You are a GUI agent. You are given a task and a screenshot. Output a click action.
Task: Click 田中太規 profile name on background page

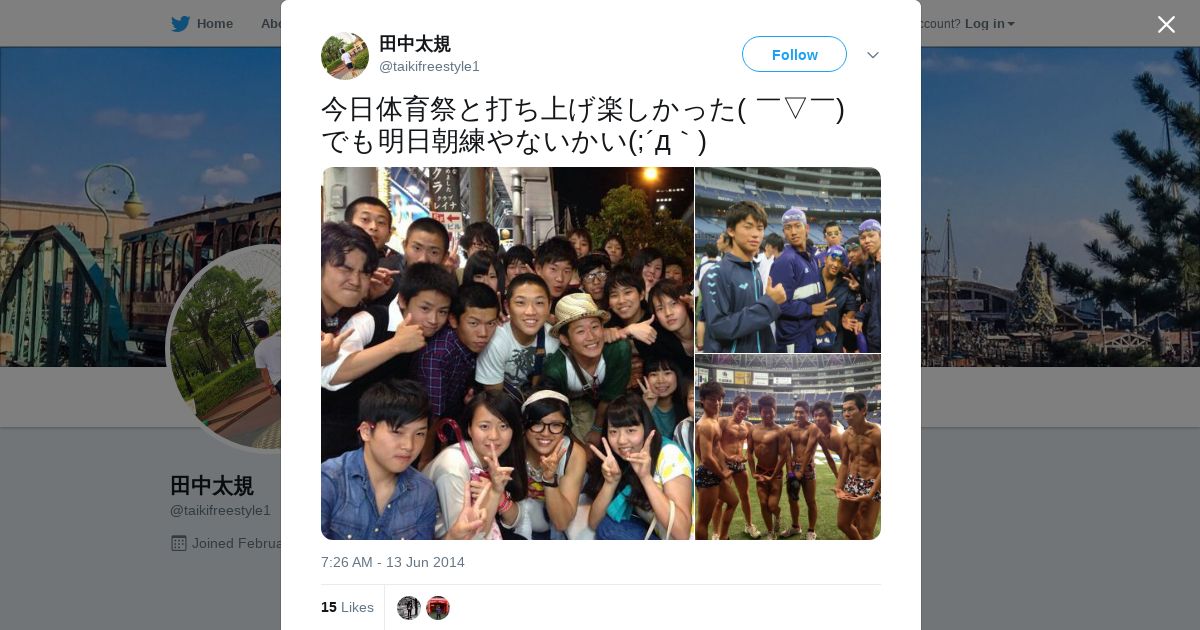tap(212, 486)
